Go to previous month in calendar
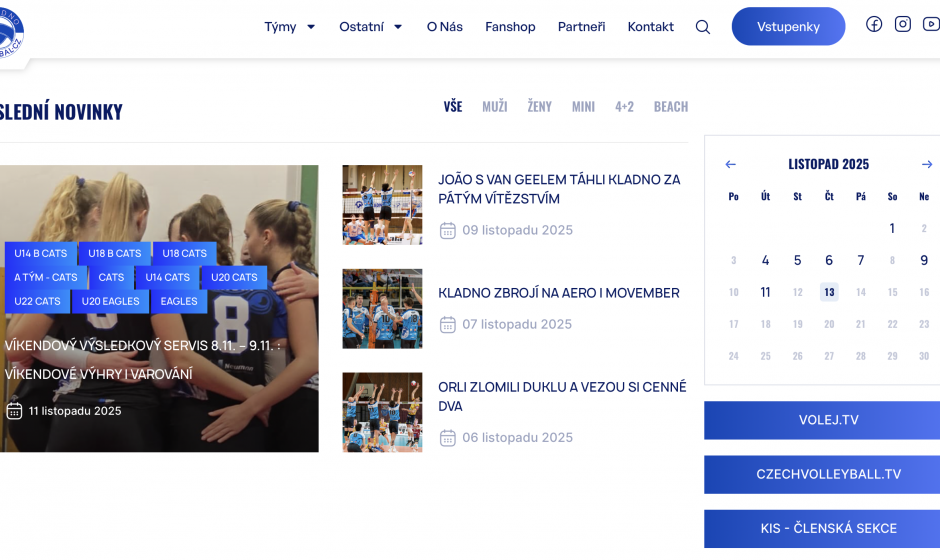 point(730,164)
